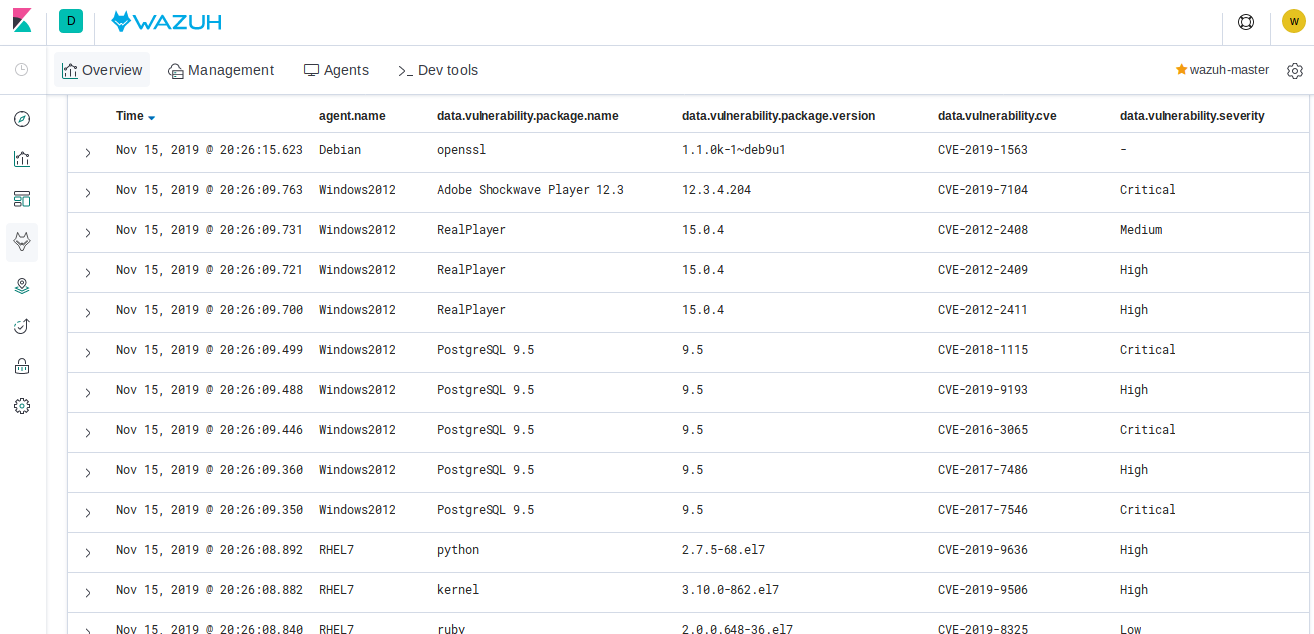Expand the CVE-2016-3065 PostgreSQL row

(x=88, y=432)
